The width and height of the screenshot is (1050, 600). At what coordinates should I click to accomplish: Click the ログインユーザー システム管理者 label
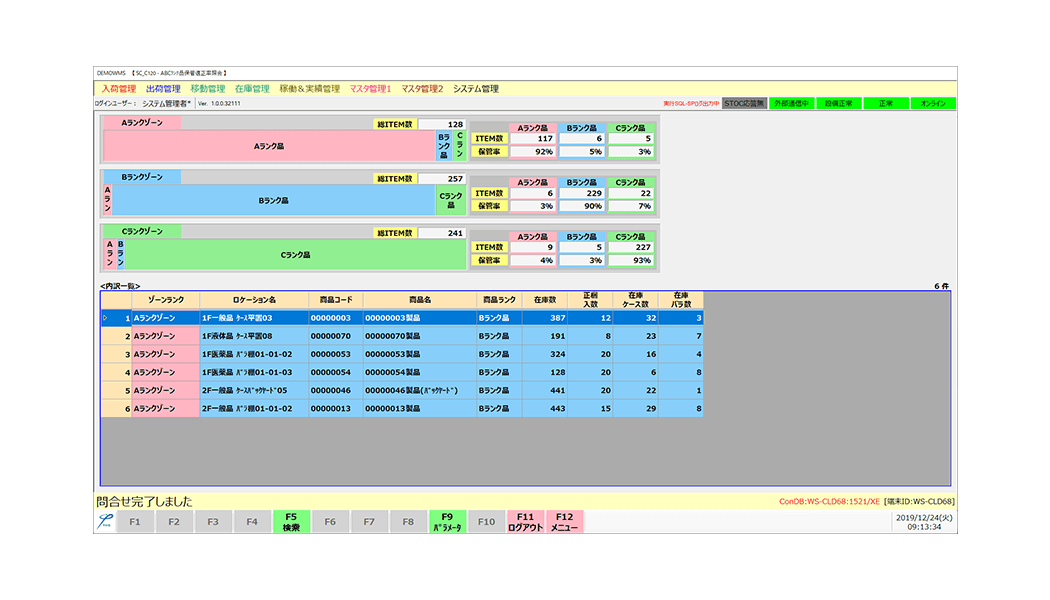tap(143, 104)
